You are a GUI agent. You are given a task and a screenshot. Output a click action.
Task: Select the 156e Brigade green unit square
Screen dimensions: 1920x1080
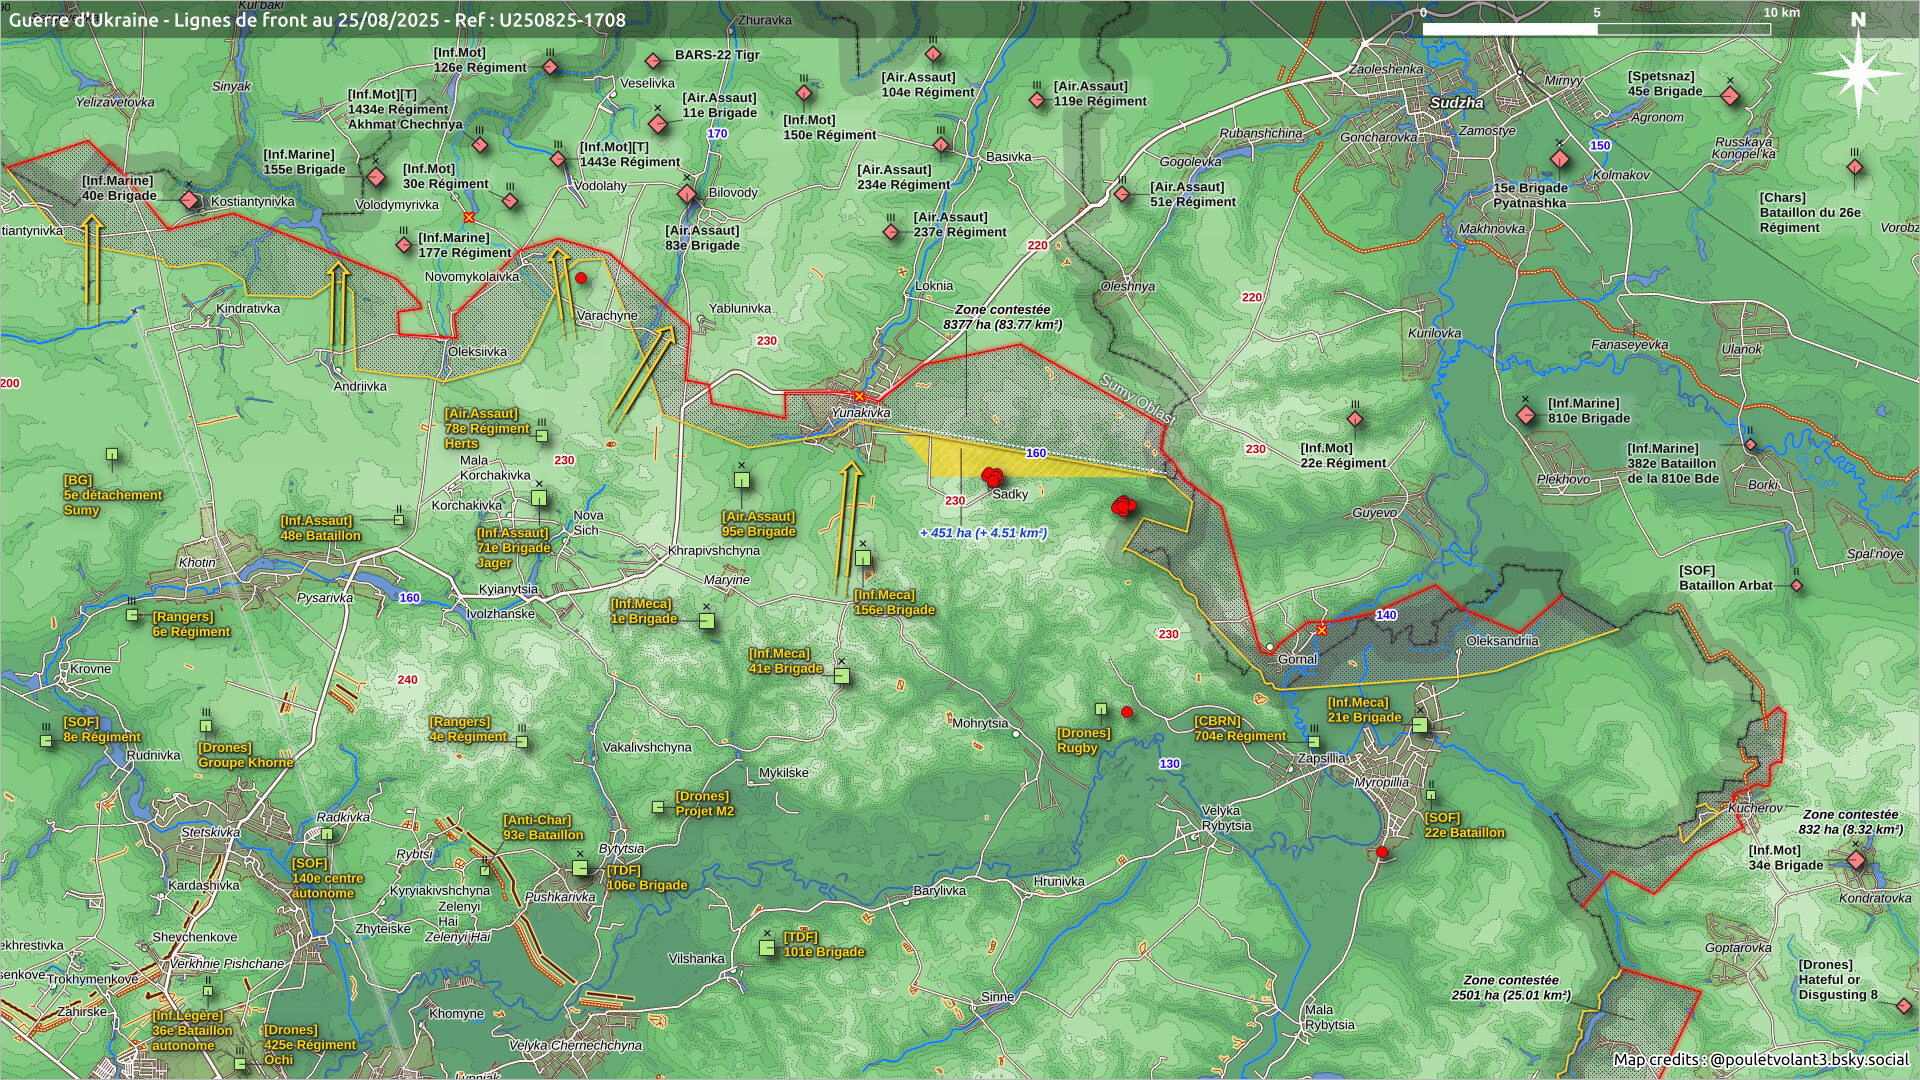tap(863, 558)
